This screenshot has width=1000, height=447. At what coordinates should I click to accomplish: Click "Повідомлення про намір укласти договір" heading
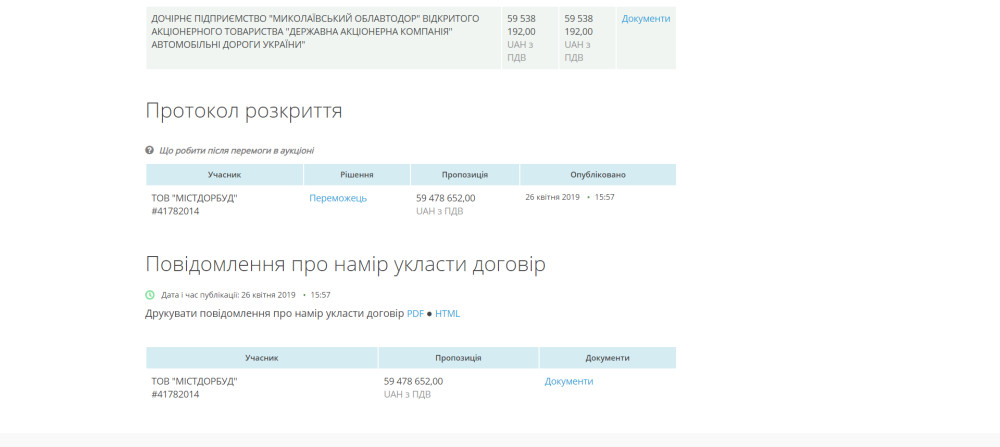point(345,264)
